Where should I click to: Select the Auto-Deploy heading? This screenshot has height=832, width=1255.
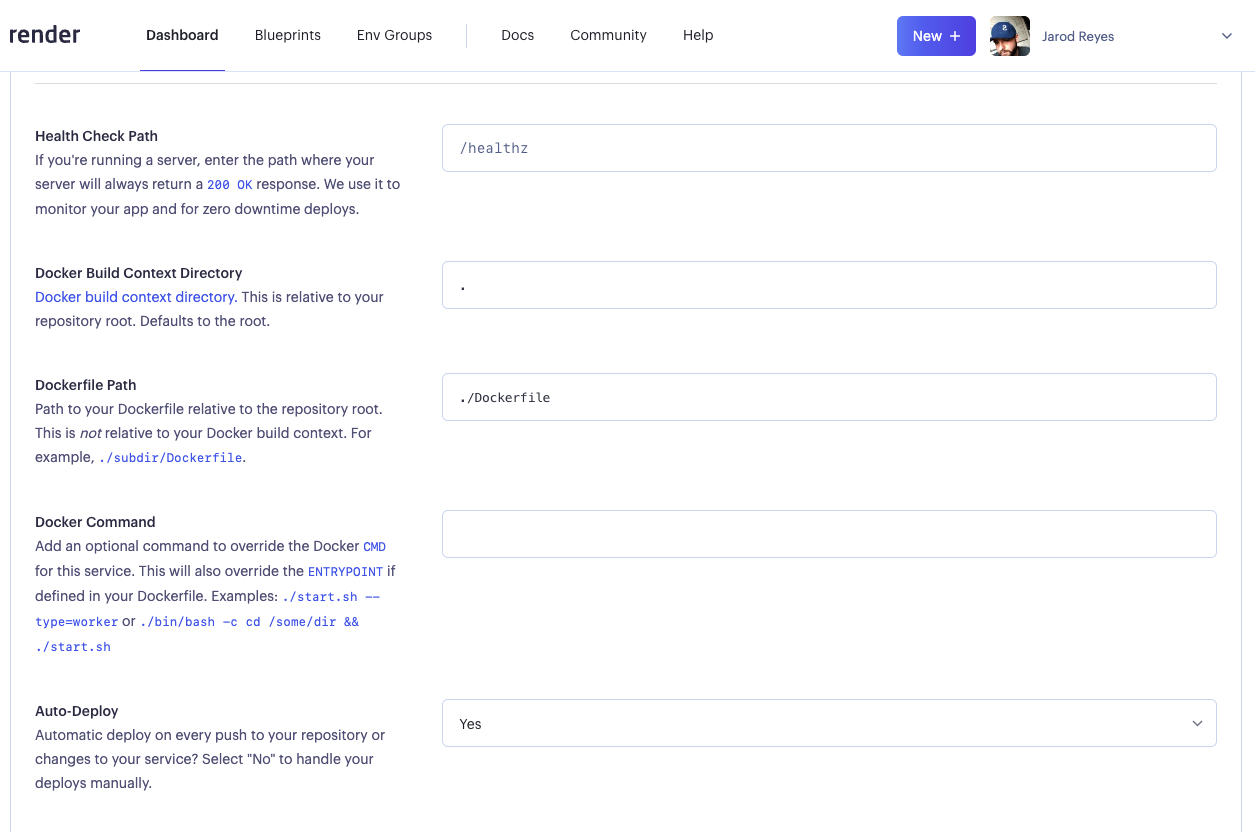[x=77, y=711]
